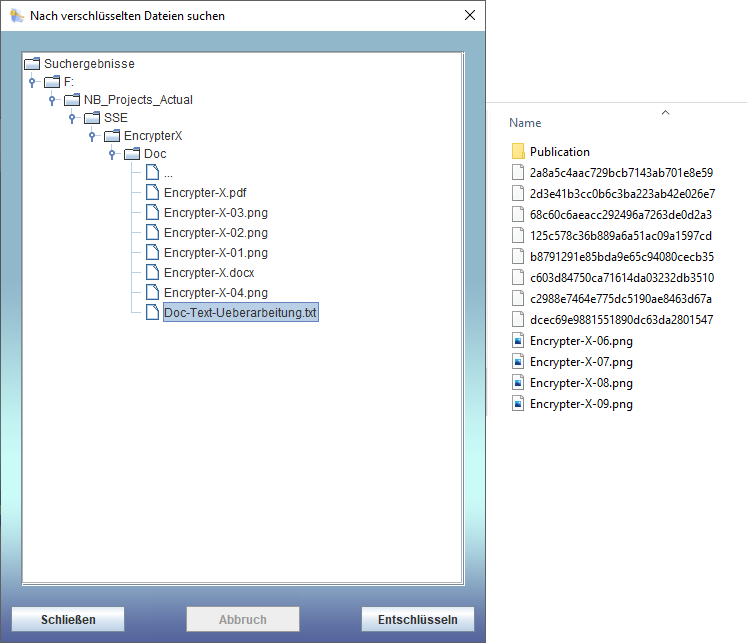Click the Encrypter-X-06.png image file icon
Image resolution: width=747 pixels, height=643 pixels.
[x=518, y=341]
